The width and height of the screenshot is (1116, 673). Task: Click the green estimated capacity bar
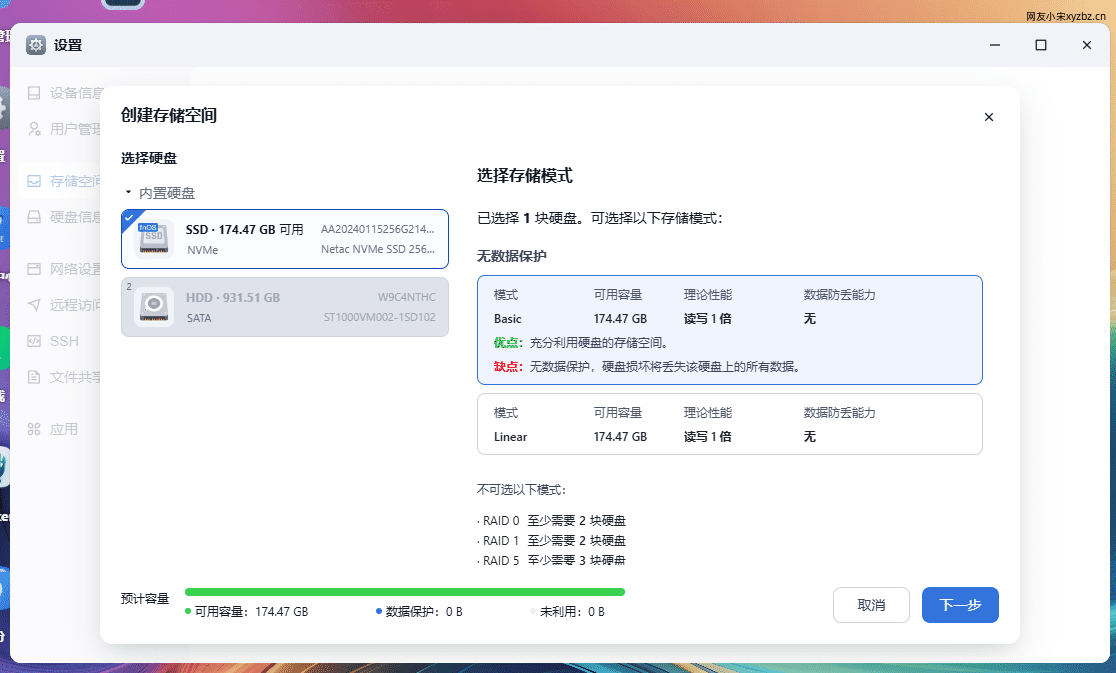tap(404, 592)
